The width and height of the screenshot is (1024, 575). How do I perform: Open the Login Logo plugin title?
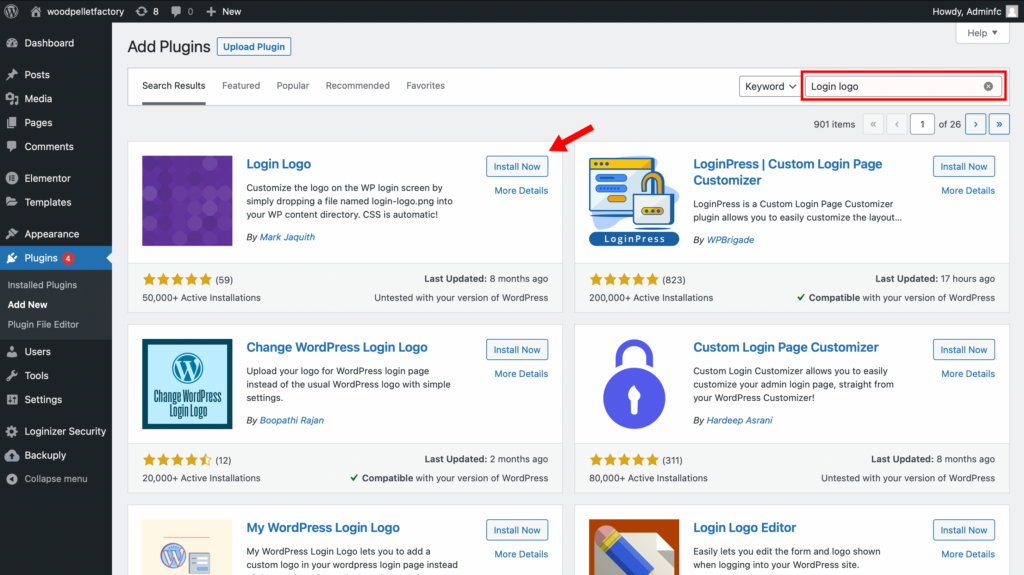click(x=278, y=164)
